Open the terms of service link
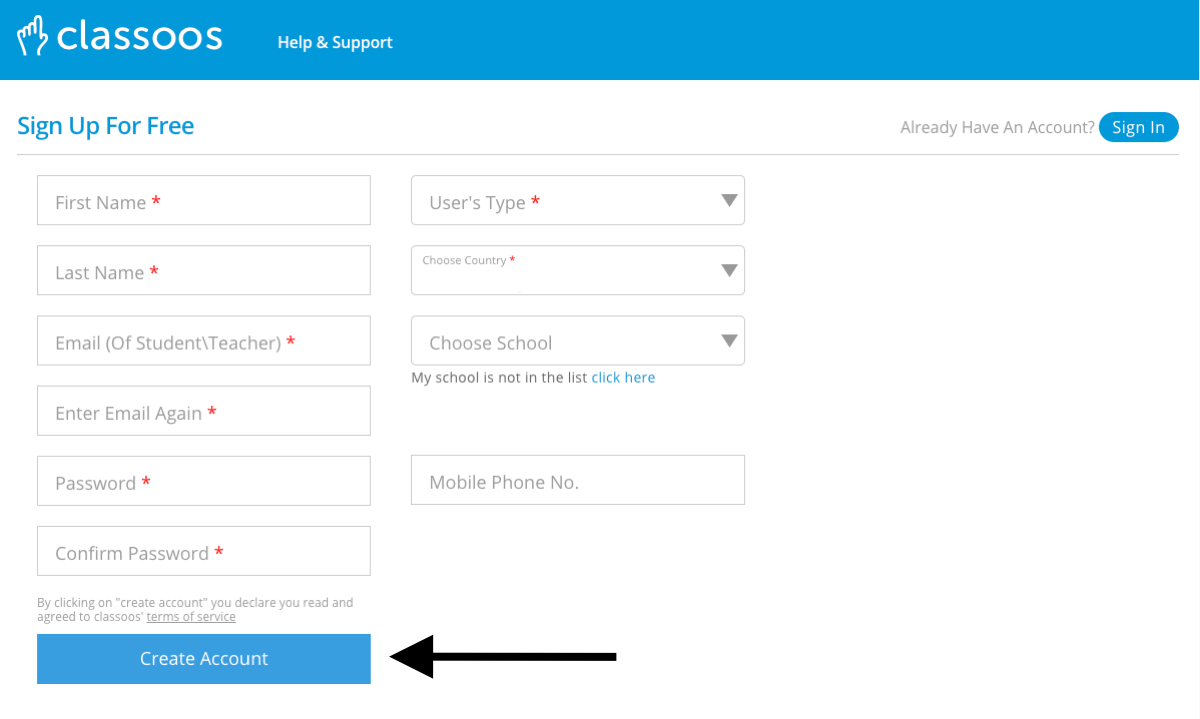Screen dimensions: 1200x719 click(x=191, y=617)
